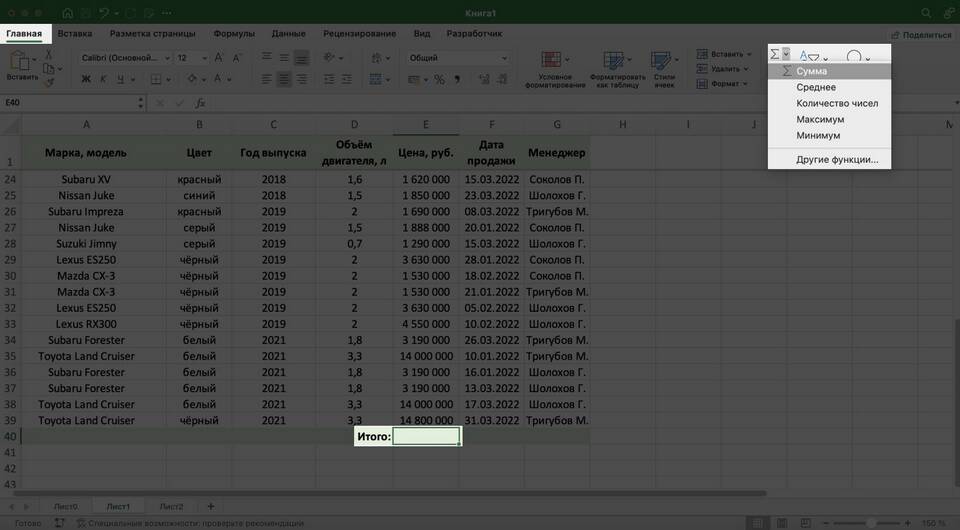
Task: Click the insert function fx icon
Action: click(x=200, y=103)
